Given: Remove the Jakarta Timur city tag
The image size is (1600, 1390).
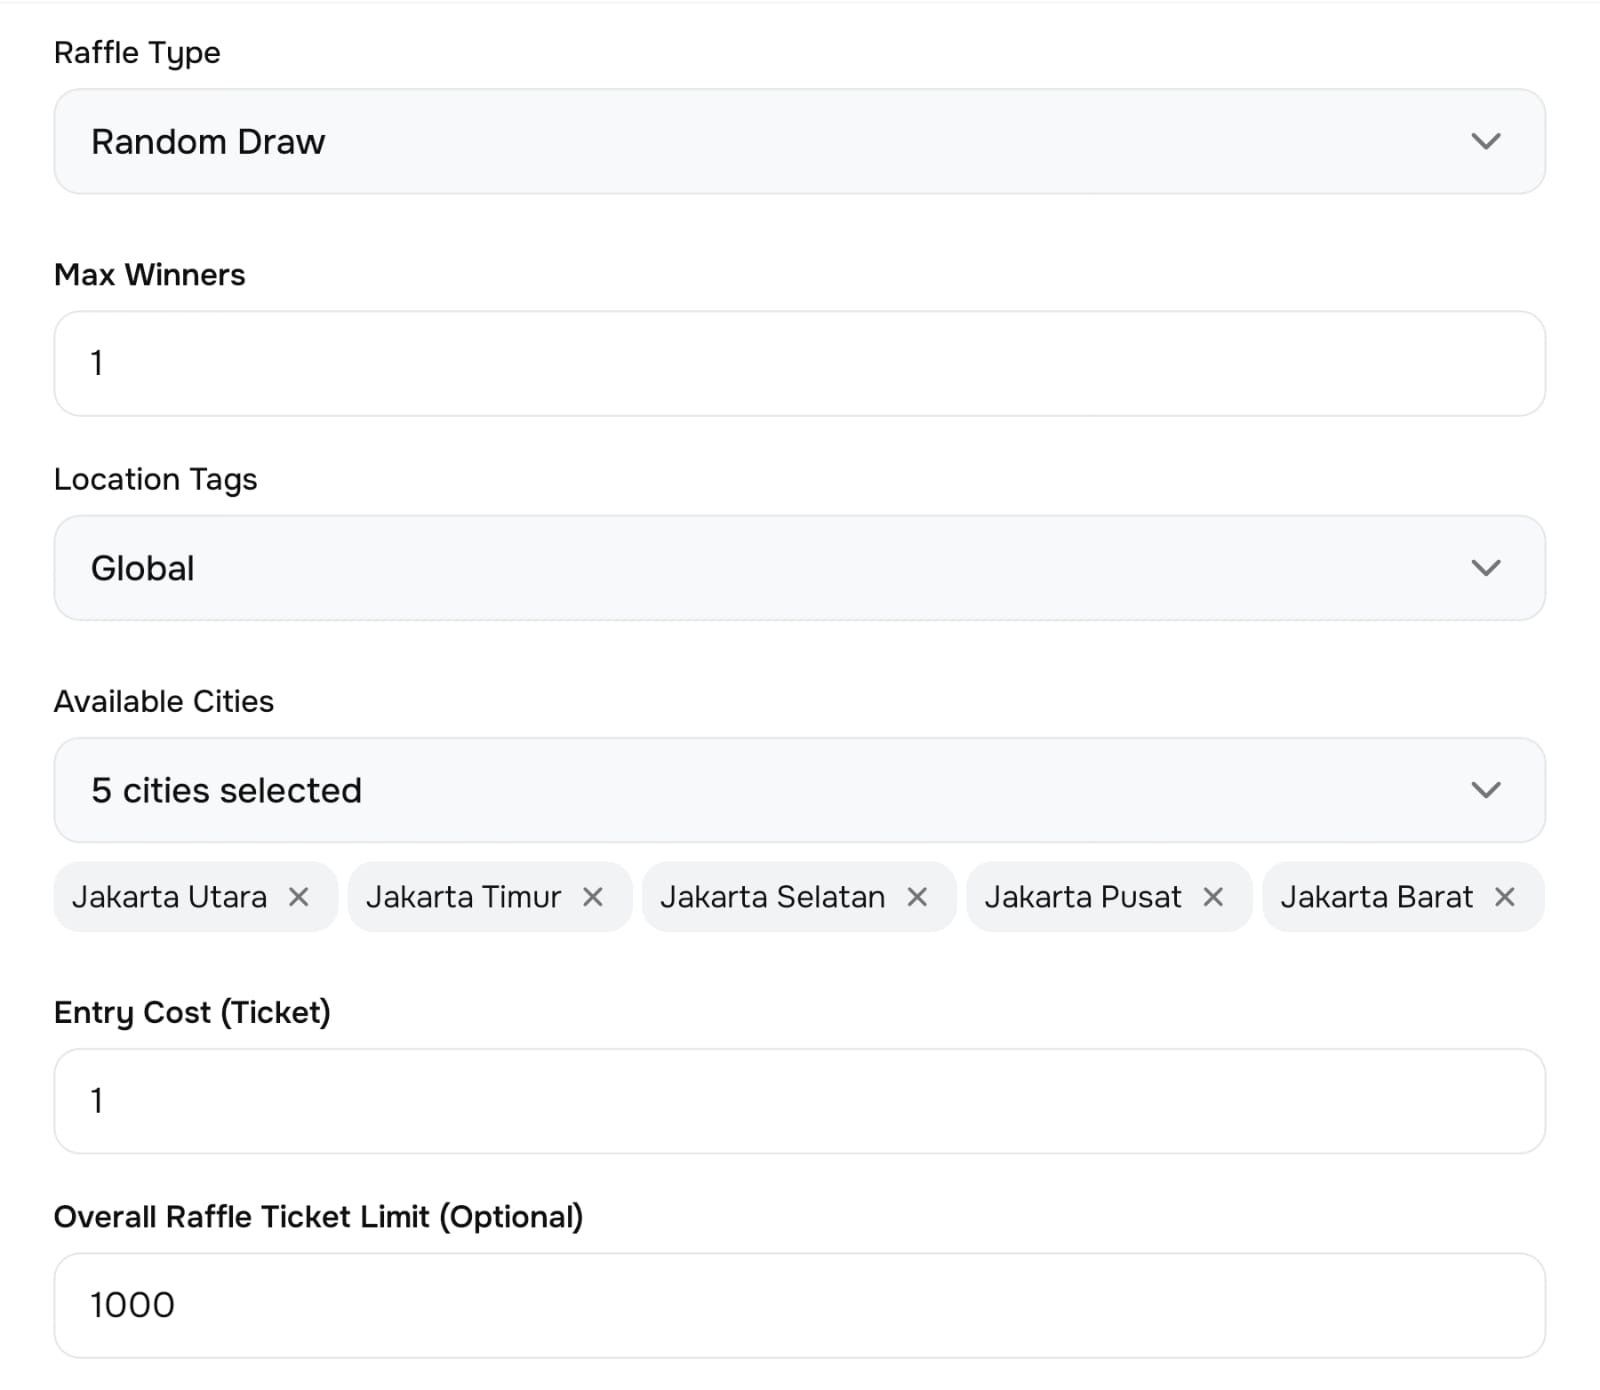Looking at the screenshot, I should [x=593, y=897].
